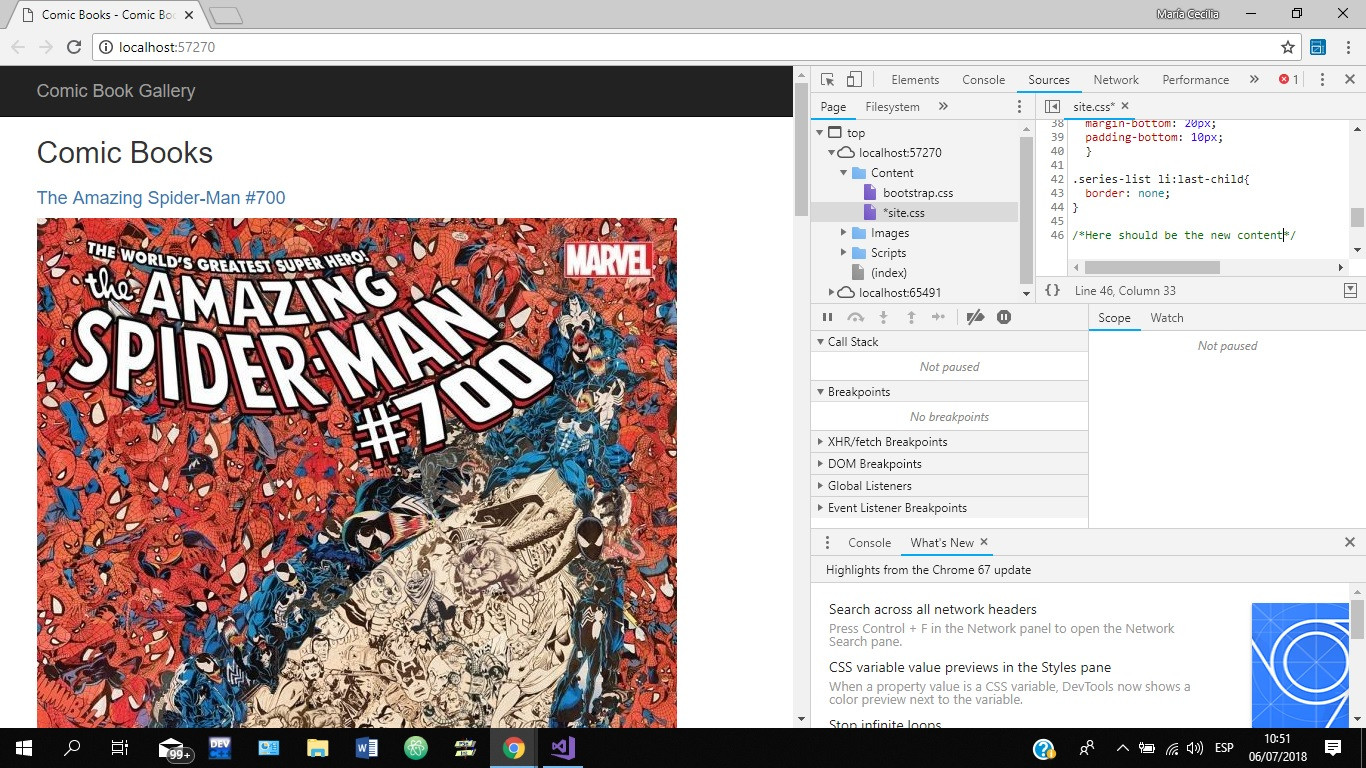Viewport: 1366px width, 768px height.
Task: Switch to the drawer Console tab
Action: point(869,543)
